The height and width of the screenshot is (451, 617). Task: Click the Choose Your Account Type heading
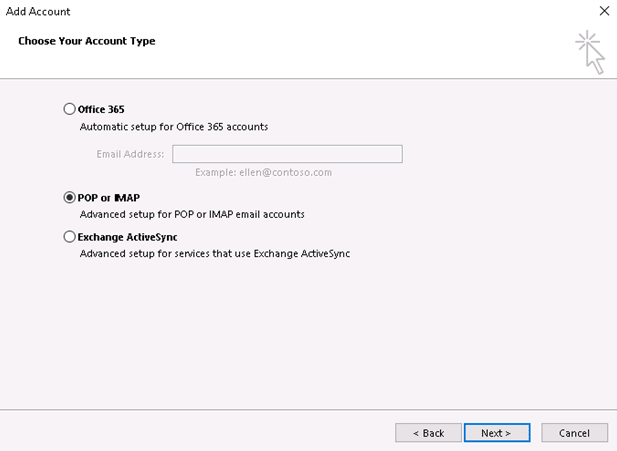click(x=87, y=41)
